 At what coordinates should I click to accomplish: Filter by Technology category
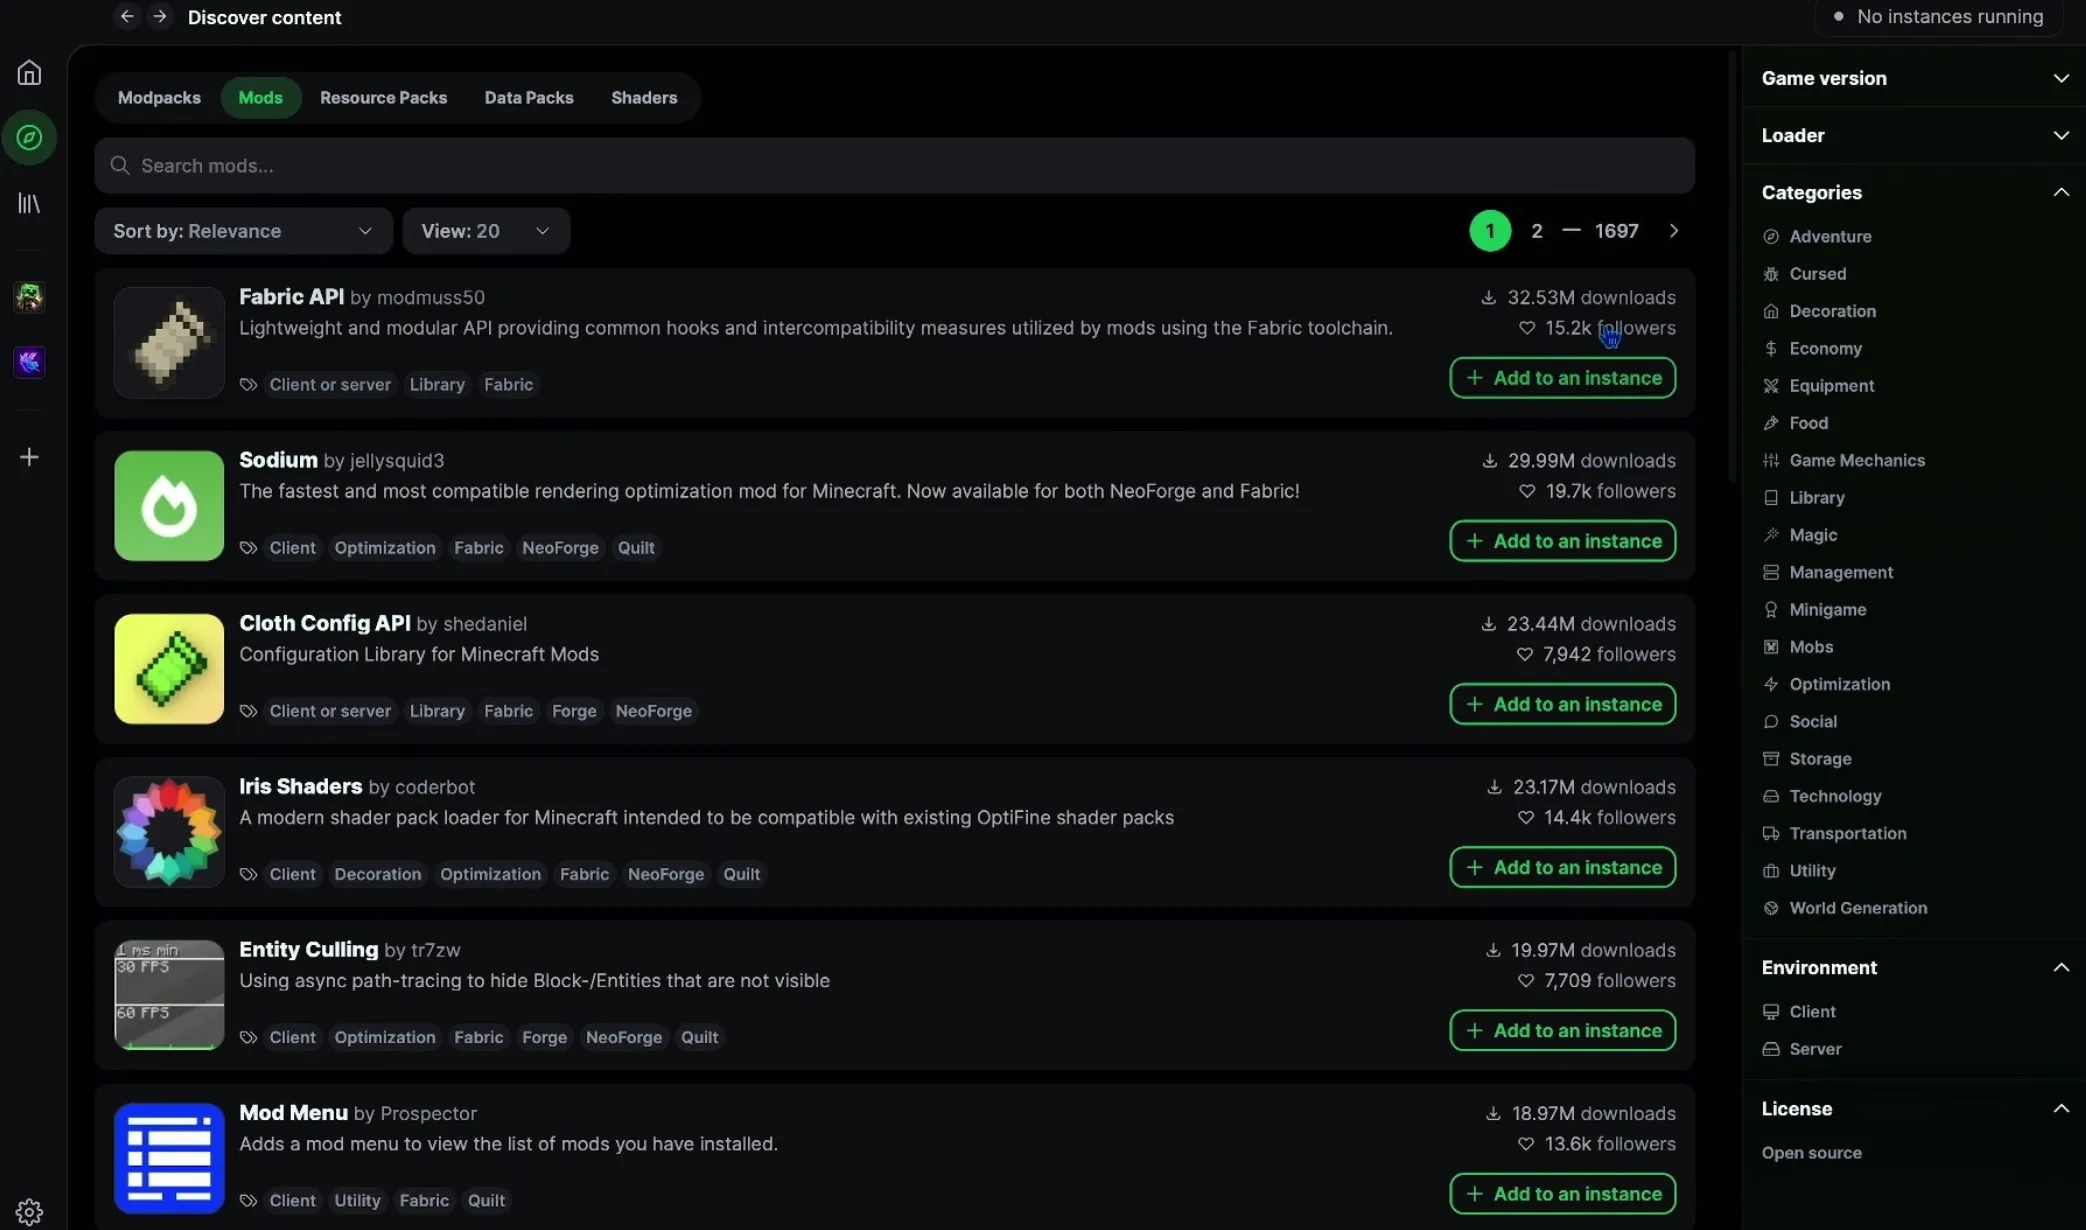[1823, 796]
